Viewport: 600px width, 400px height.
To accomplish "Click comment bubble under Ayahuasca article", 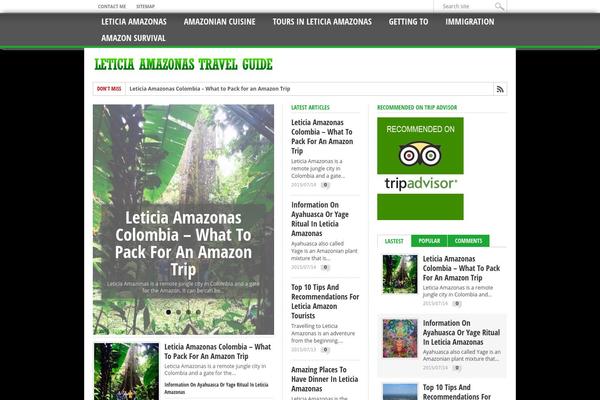I will click(x=325, y=267).
